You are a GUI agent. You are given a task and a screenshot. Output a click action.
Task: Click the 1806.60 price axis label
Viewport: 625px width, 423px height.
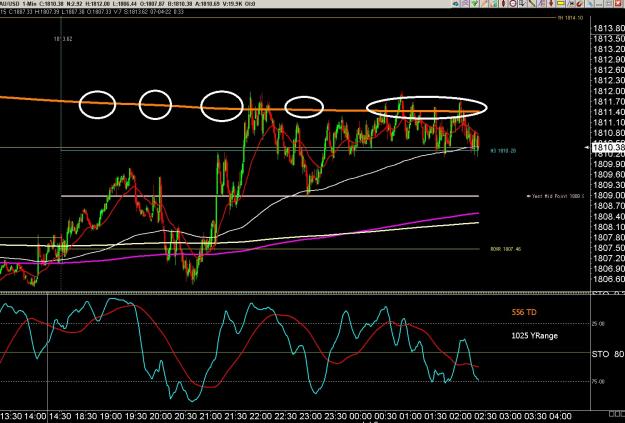pyautogui.click(x=609, y=279)
